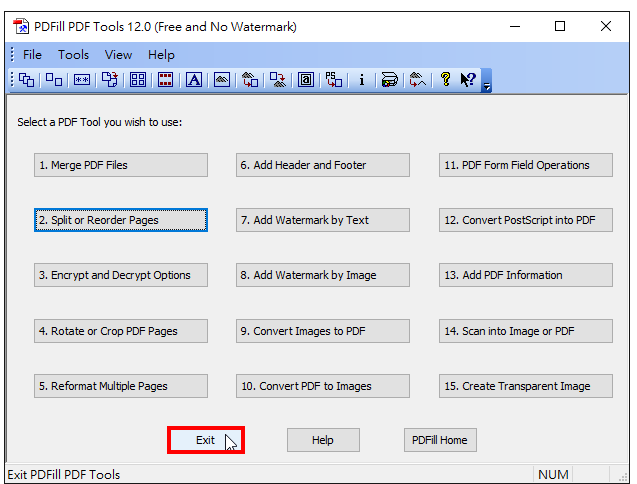Screen dimensions: 637x484
Task: Click the PS PostScript conversion toolbar icon
Action: 334,80
